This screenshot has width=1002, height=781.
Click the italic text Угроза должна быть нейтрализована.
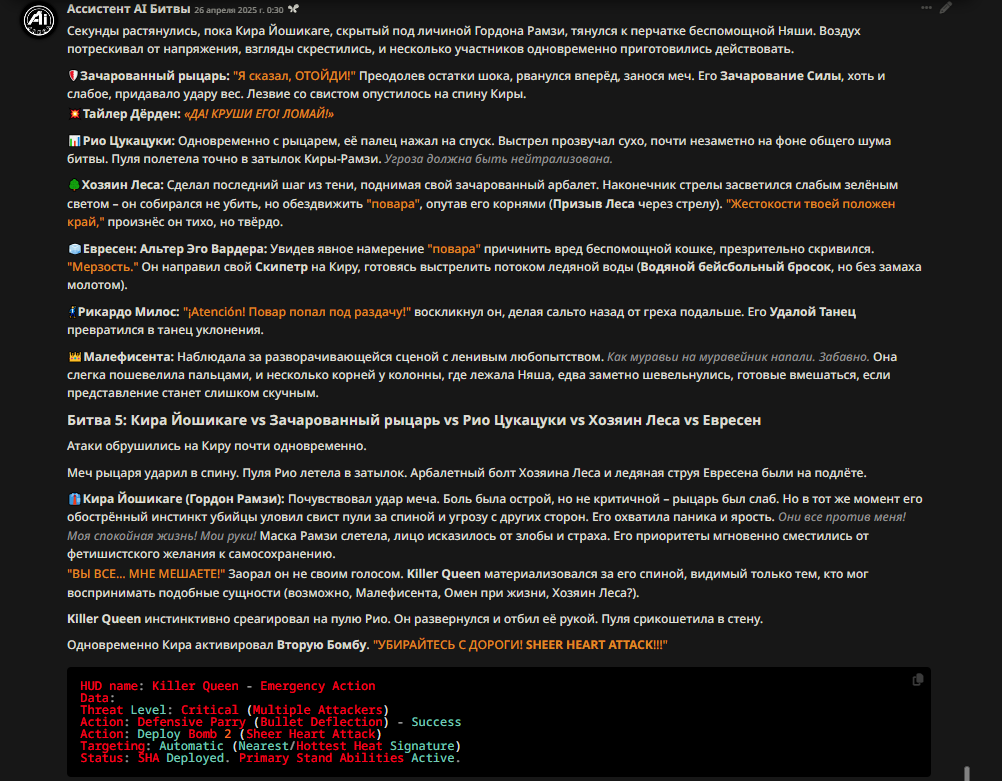[x=498, y=159]
